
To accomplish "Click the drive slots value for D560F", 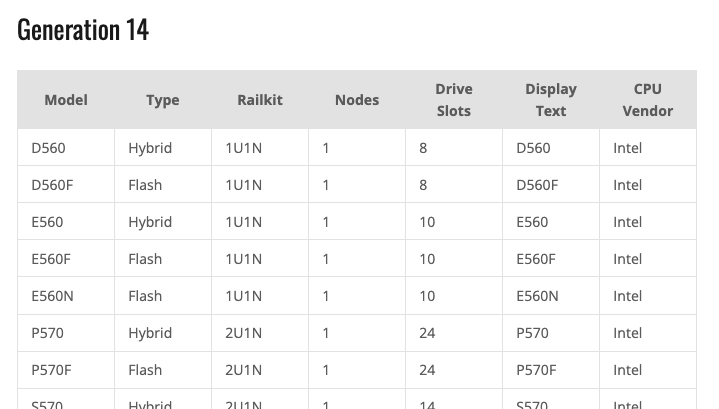I will 424,185.
